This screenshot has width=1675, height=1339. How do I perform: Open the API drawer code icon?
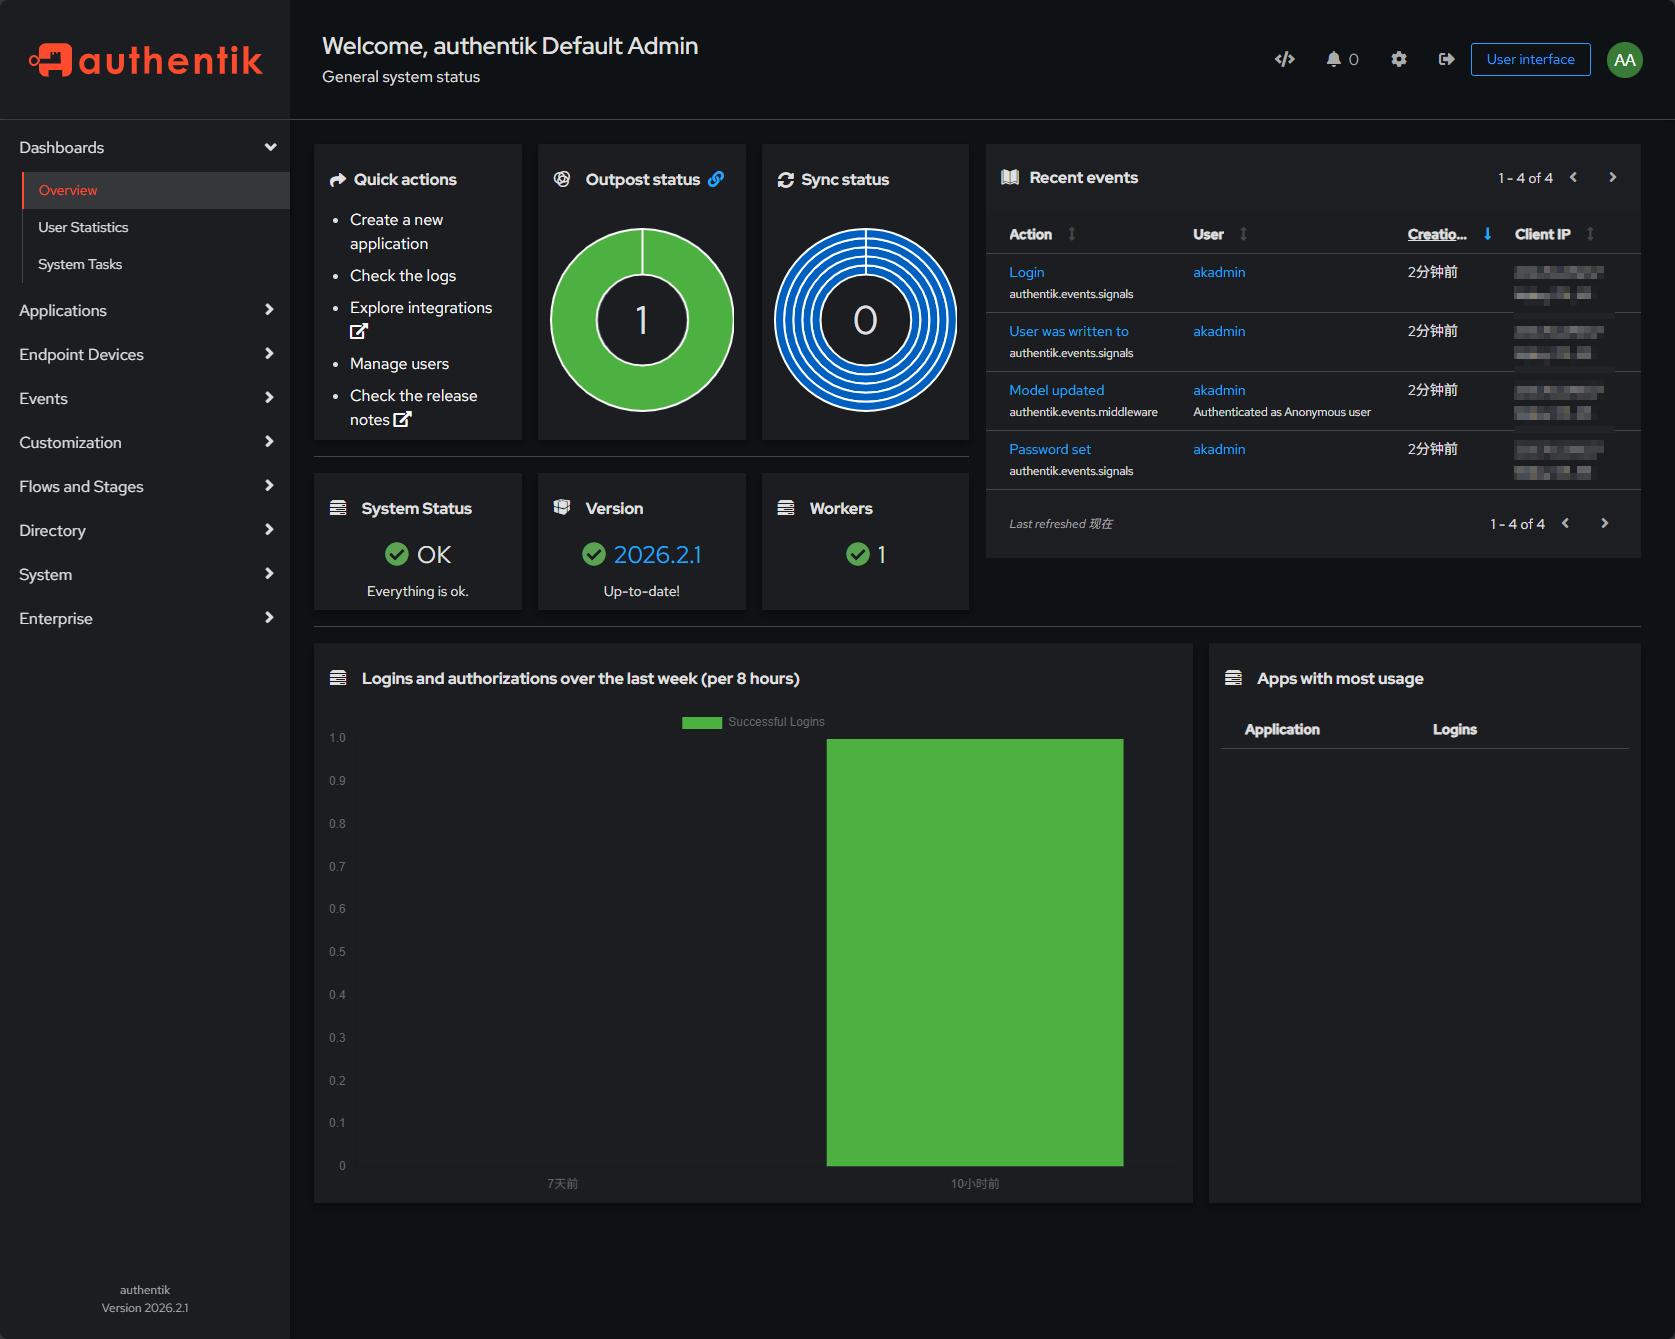click(x=1285, y=60)
